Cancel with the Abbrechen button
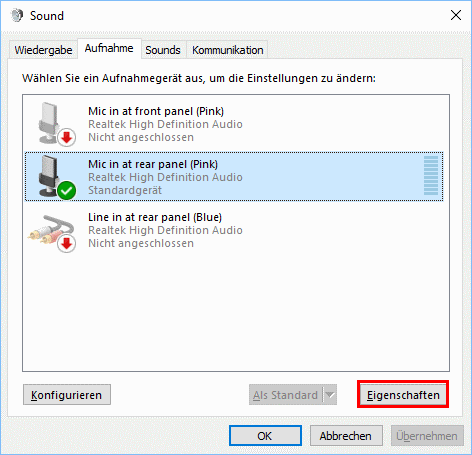Image resolution: width=472 pixels, height=455 pixels. click(x=346, y=436)
